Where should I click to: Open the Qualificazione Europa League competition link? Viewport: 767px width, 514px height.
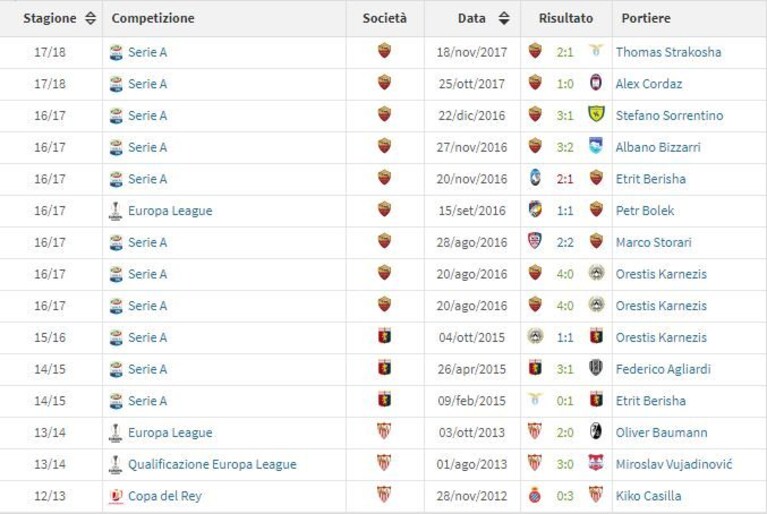212,464
